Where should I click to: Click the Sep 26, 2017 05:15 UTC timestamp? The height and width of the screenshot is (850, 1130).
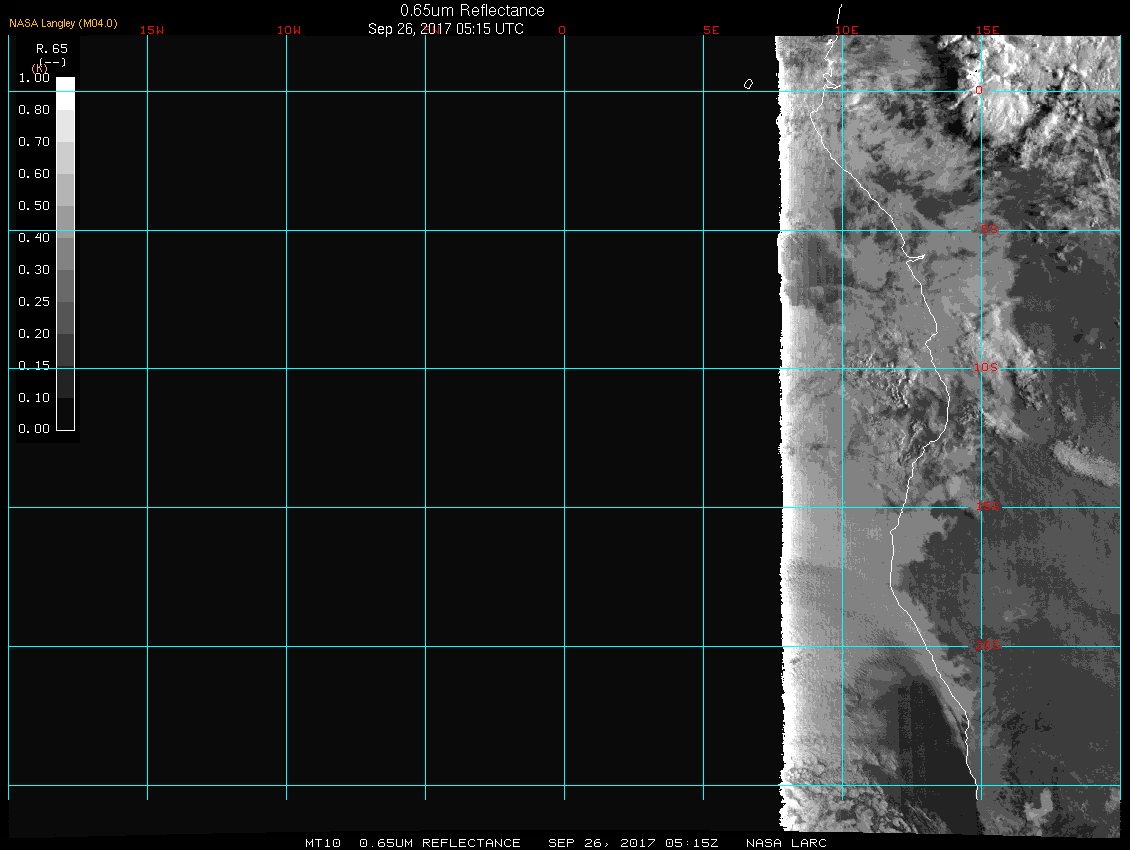point(445,29)
